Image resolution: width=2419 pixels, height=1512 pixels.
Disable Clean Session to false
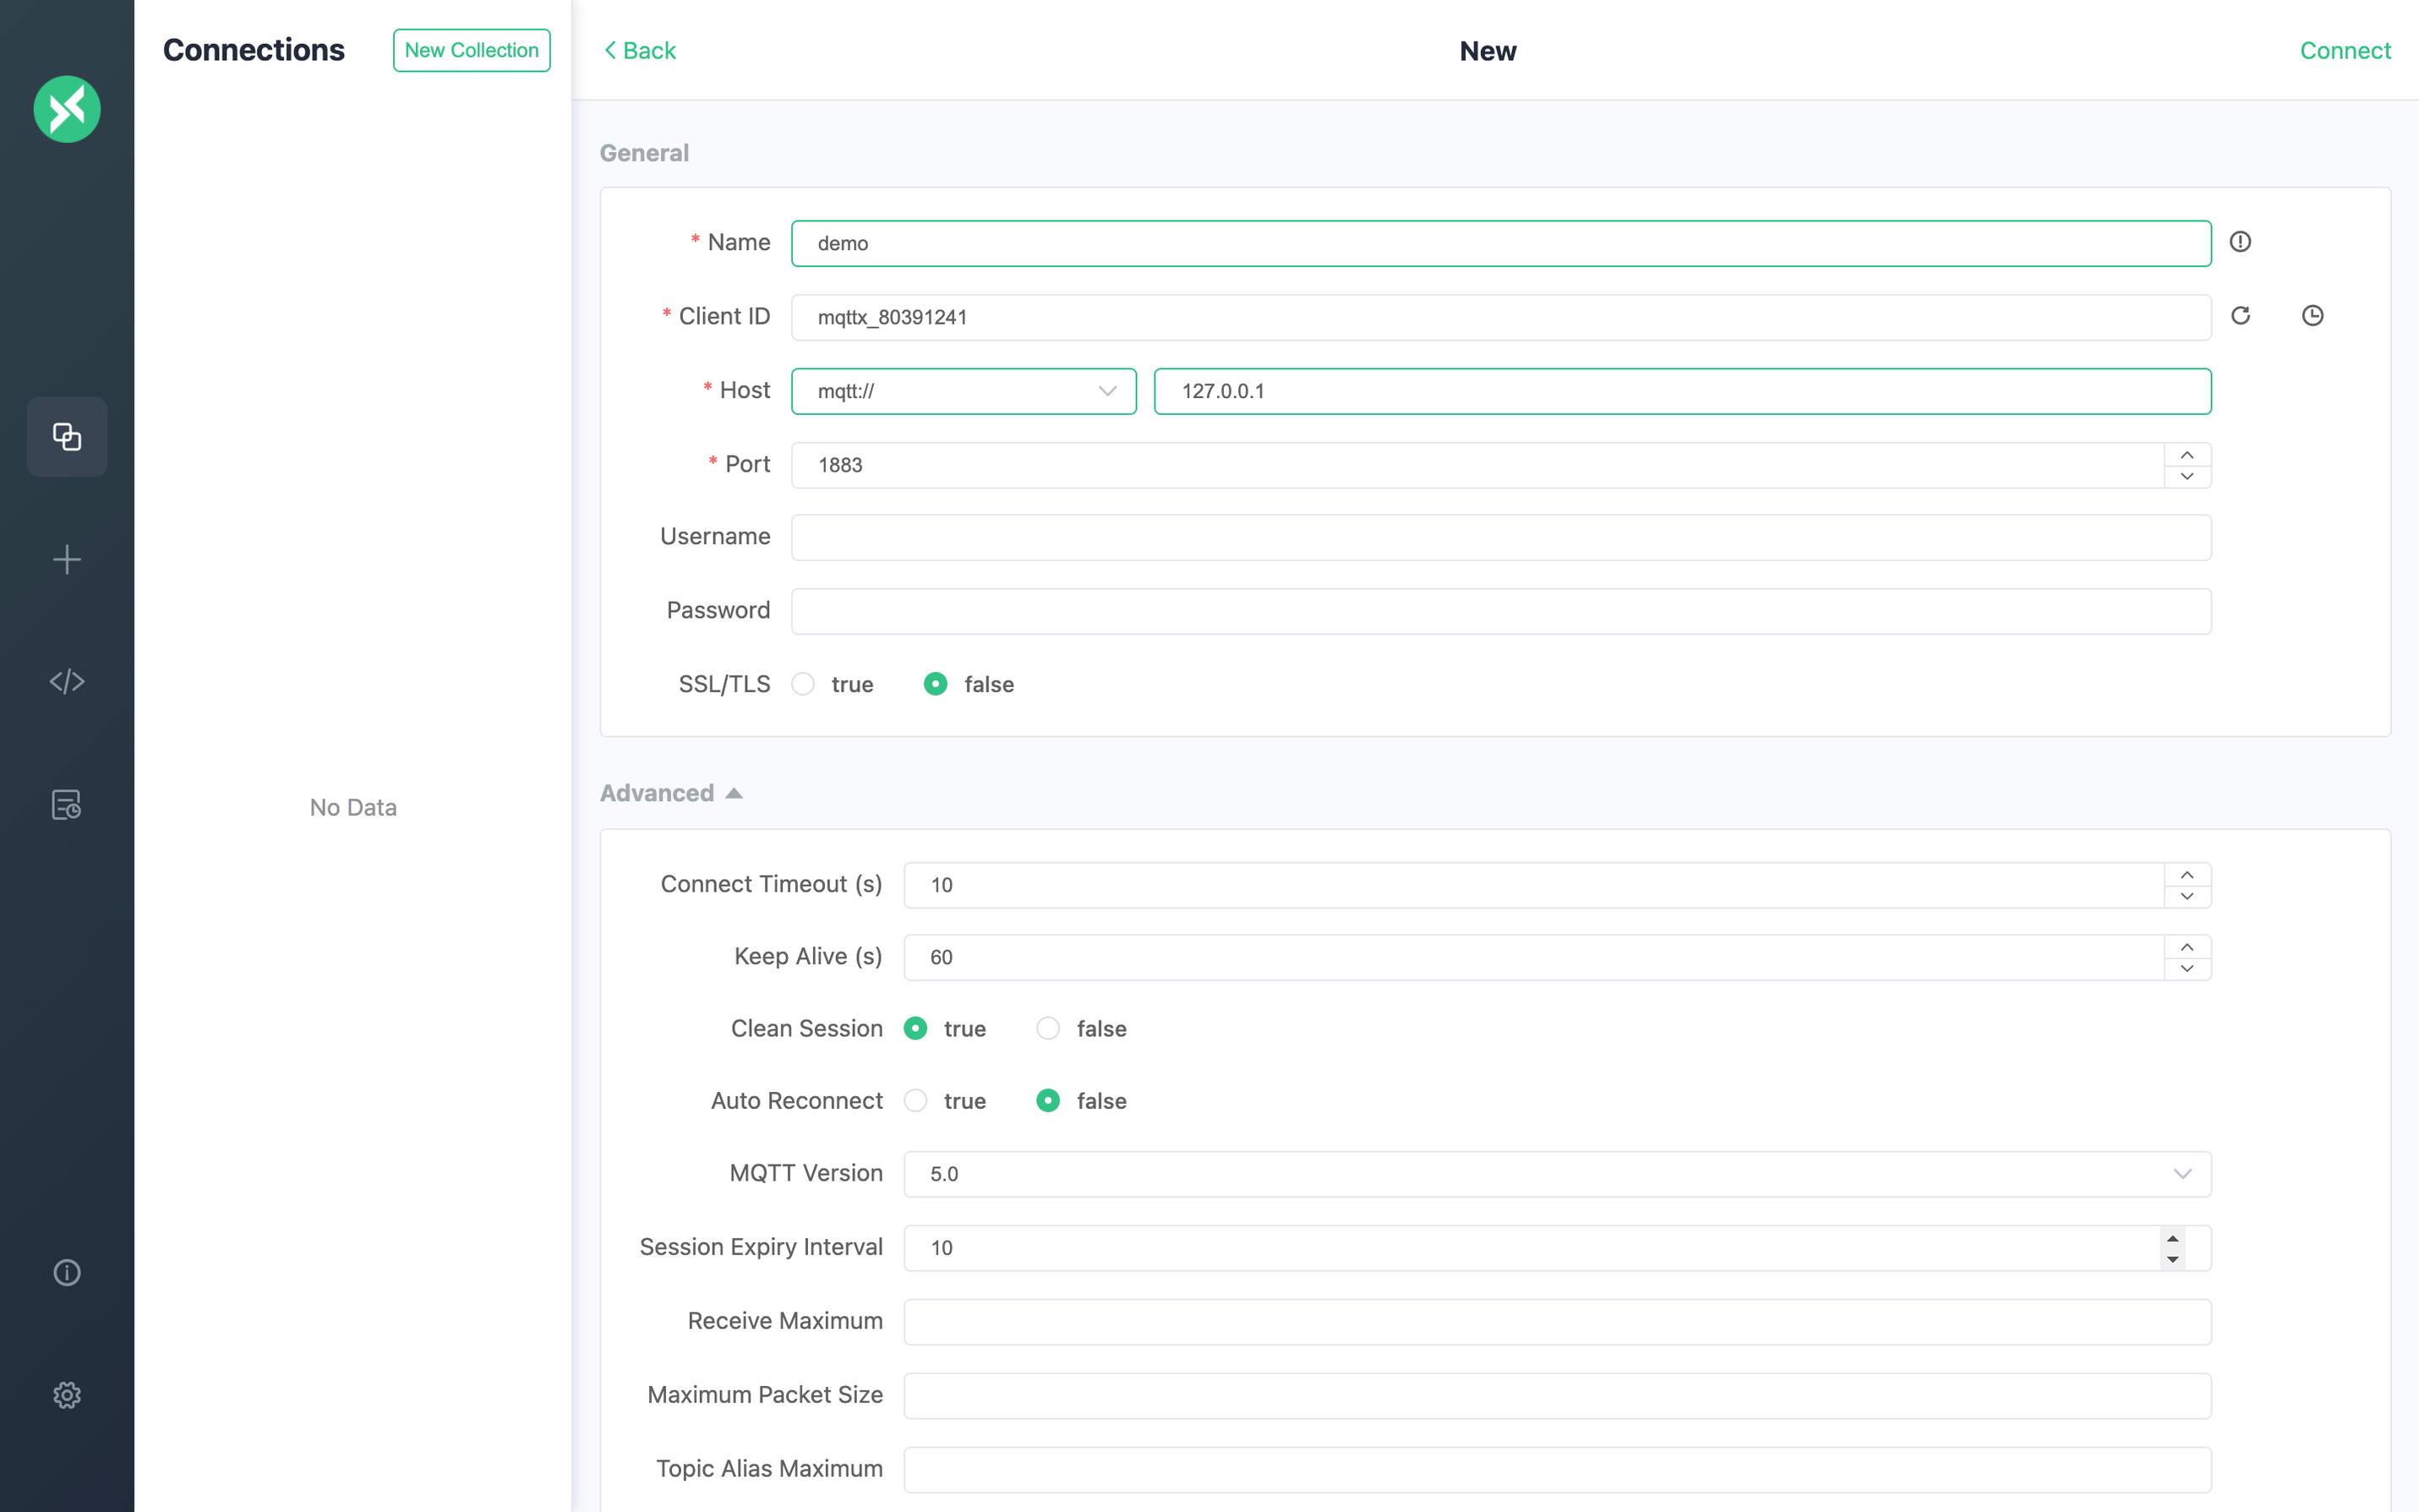[1046, 1028]
